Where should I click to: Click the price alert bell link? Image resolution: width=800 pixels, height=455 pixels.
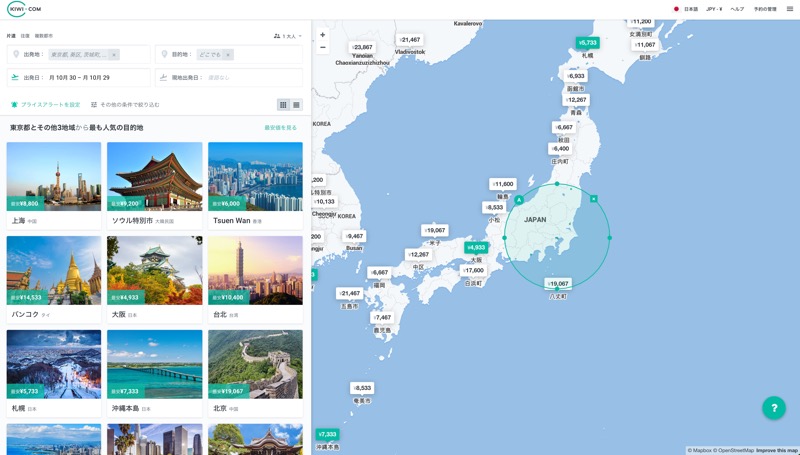click(x=45, y=105)
